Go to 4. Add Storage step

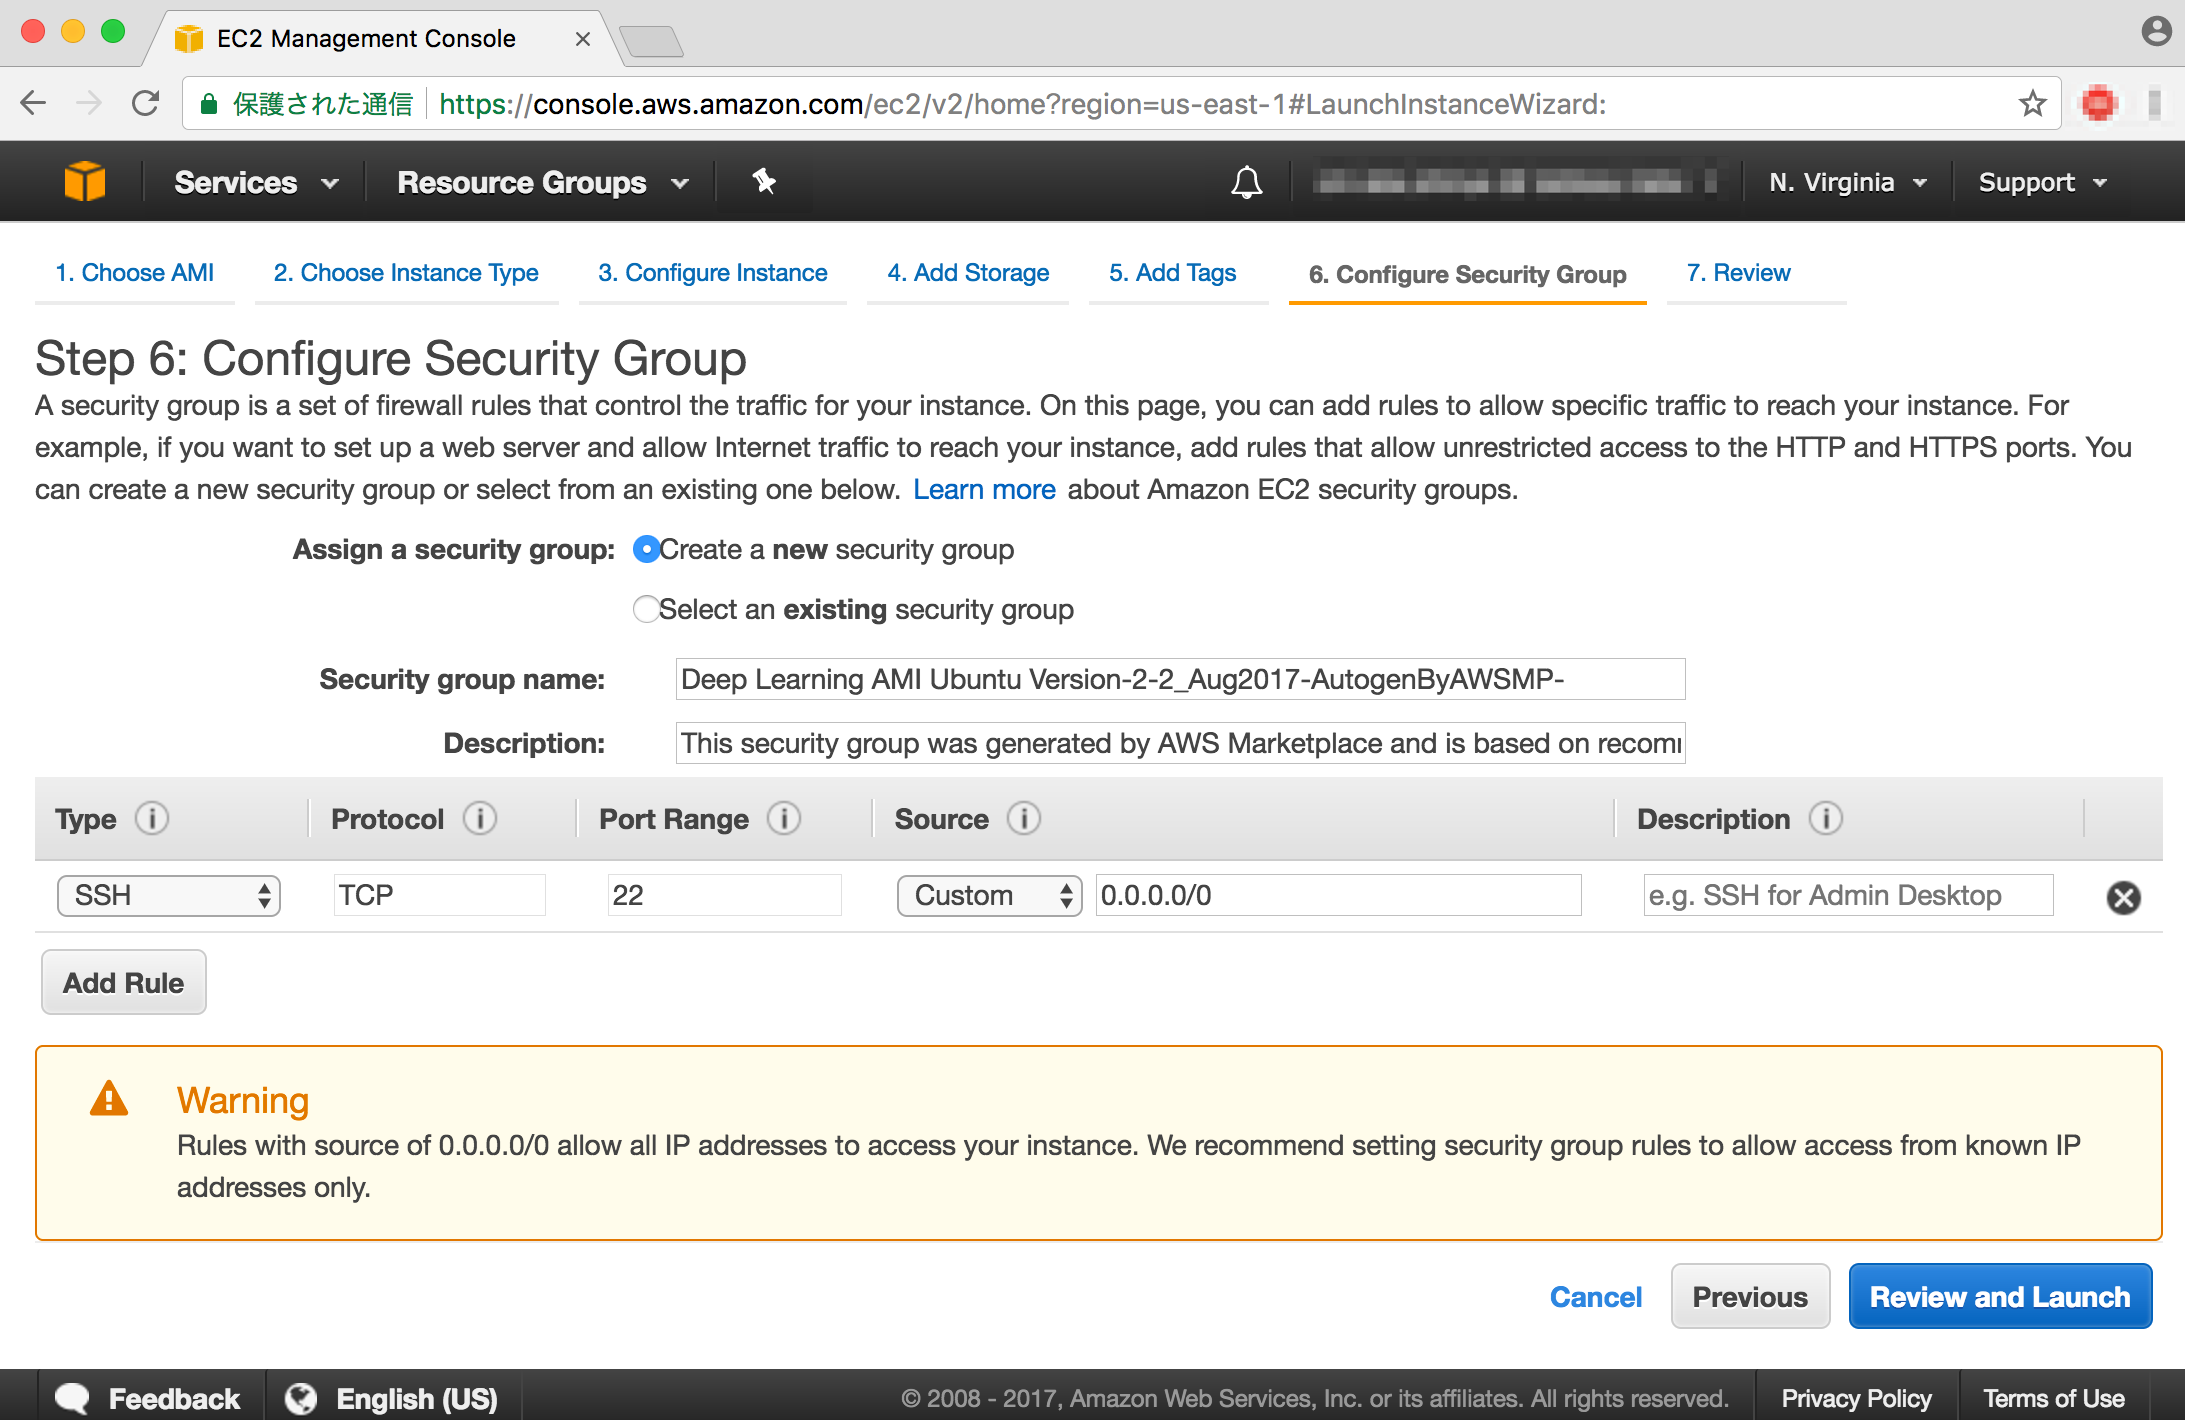click(968, 273)
